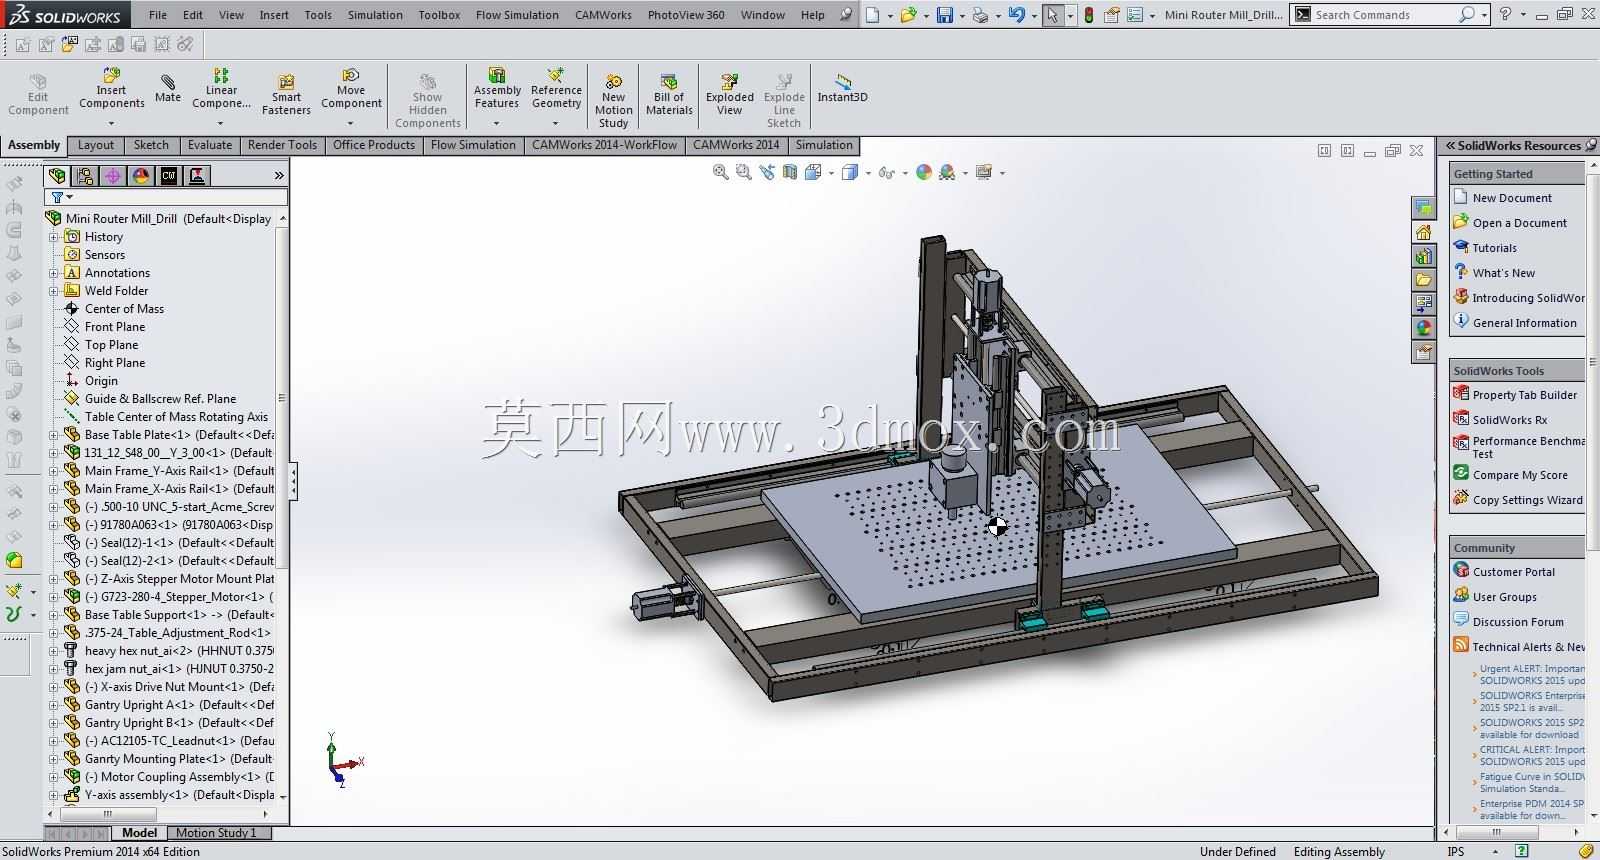Viewport: 1600px width, 860px height.
Task: Open the Smart Fasteners tool
Action: click(x=286, y=95)
